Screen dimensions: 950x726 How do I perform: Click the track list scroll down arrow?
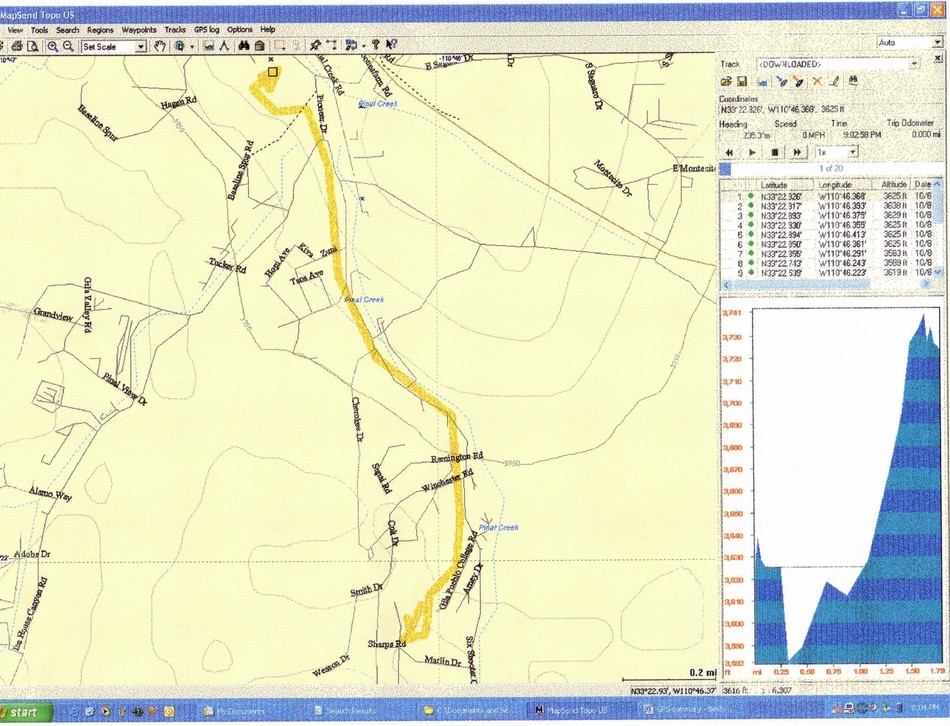click(938, 273)
